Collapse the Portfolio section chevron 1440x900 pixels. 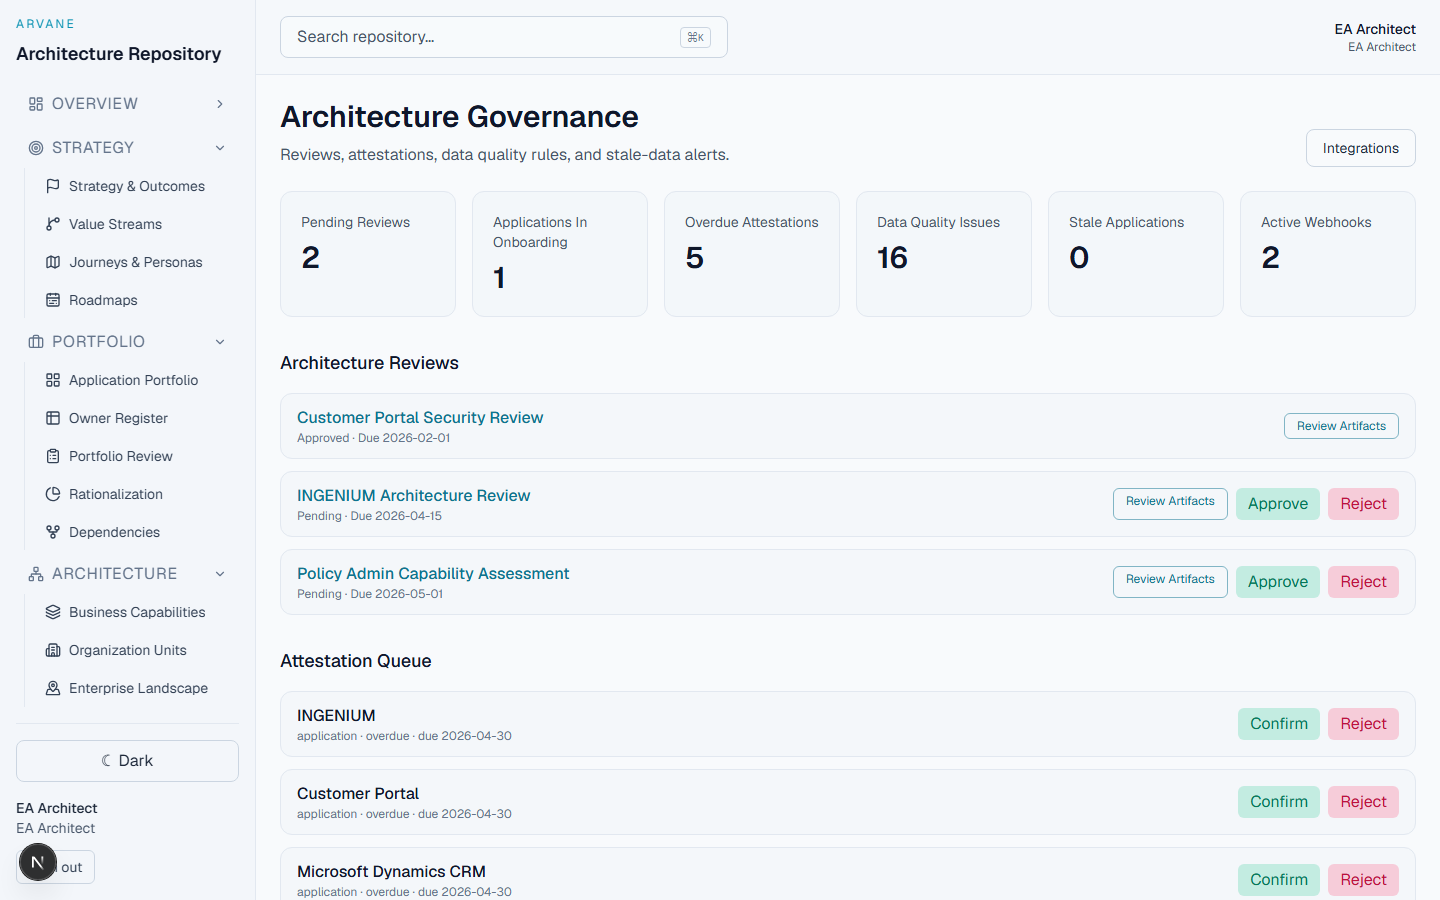[x=220, y=342]
